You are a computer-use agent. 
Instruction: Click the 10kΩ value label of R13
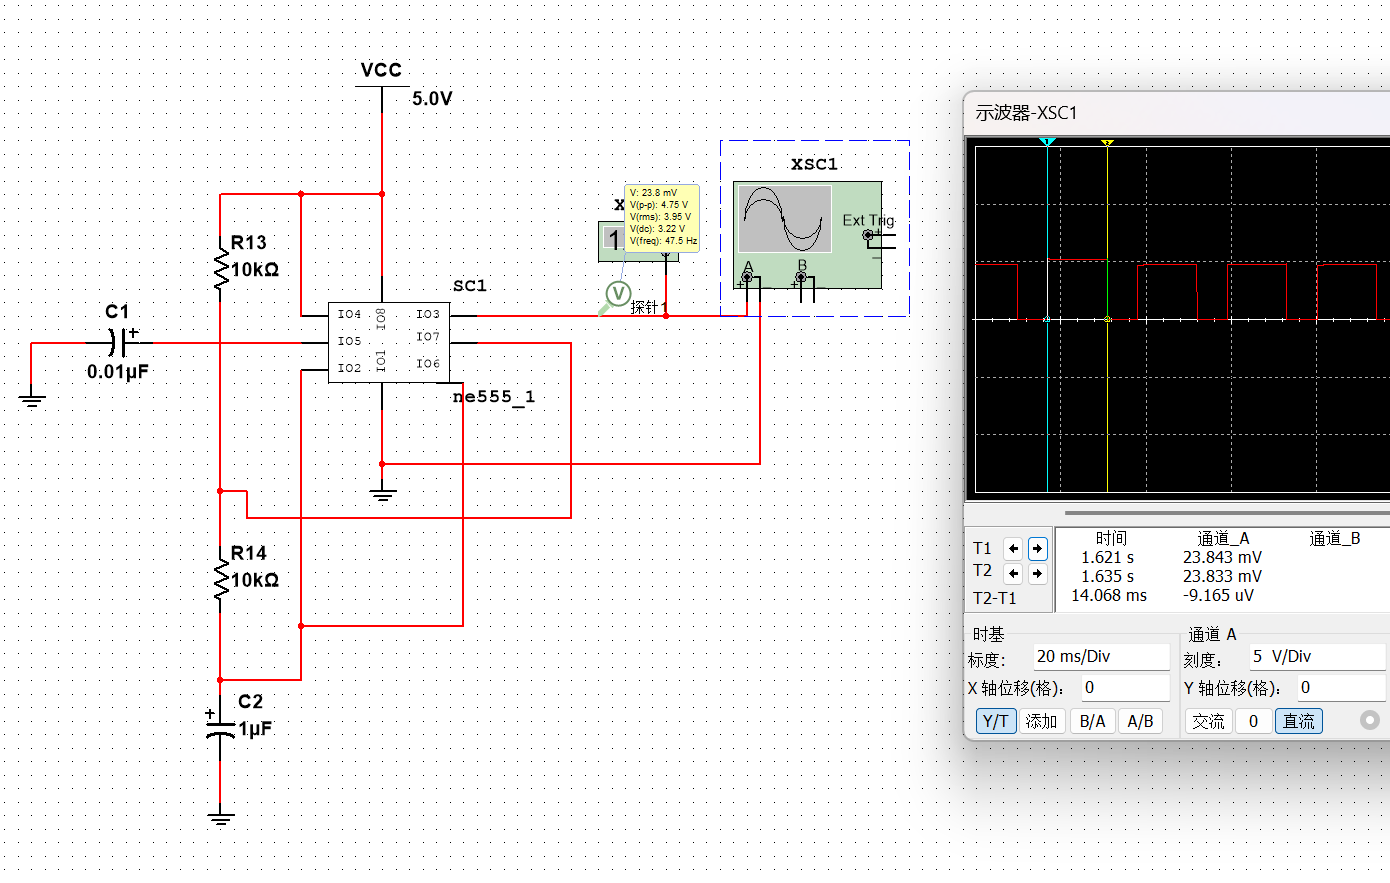(x=255, y=270)
